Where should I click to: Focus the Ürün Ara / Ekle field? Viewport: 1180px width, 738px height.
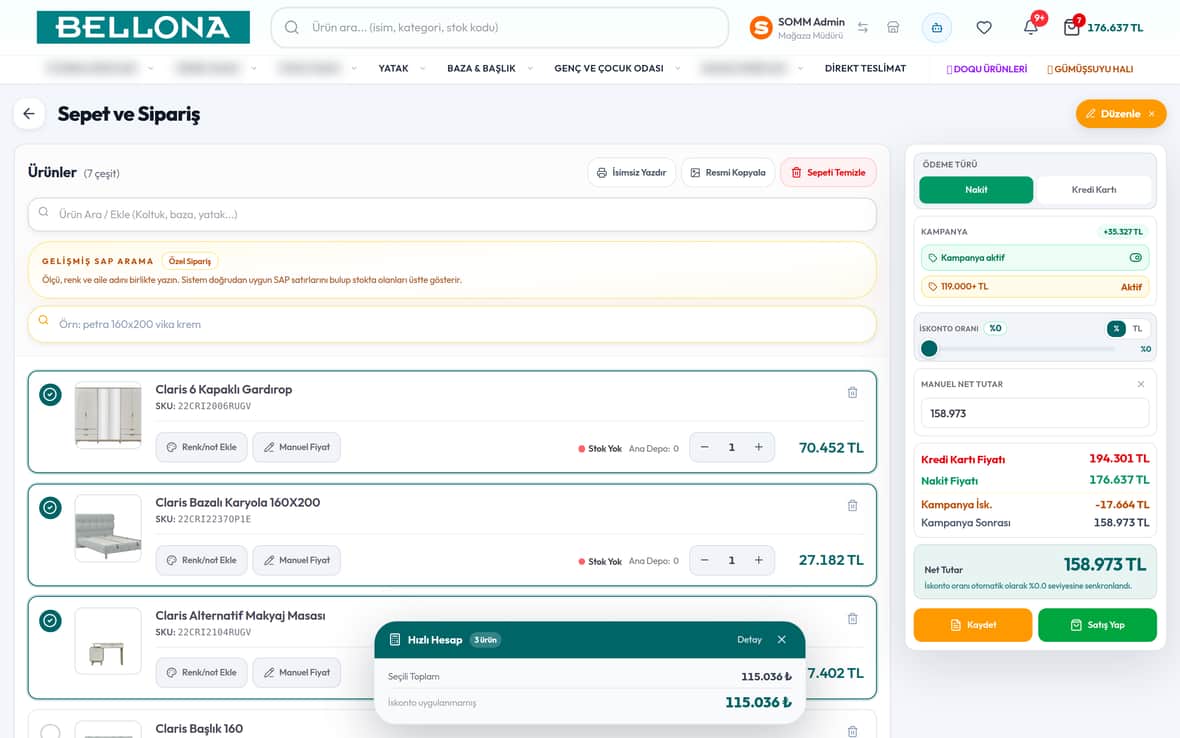coord(452,214)
